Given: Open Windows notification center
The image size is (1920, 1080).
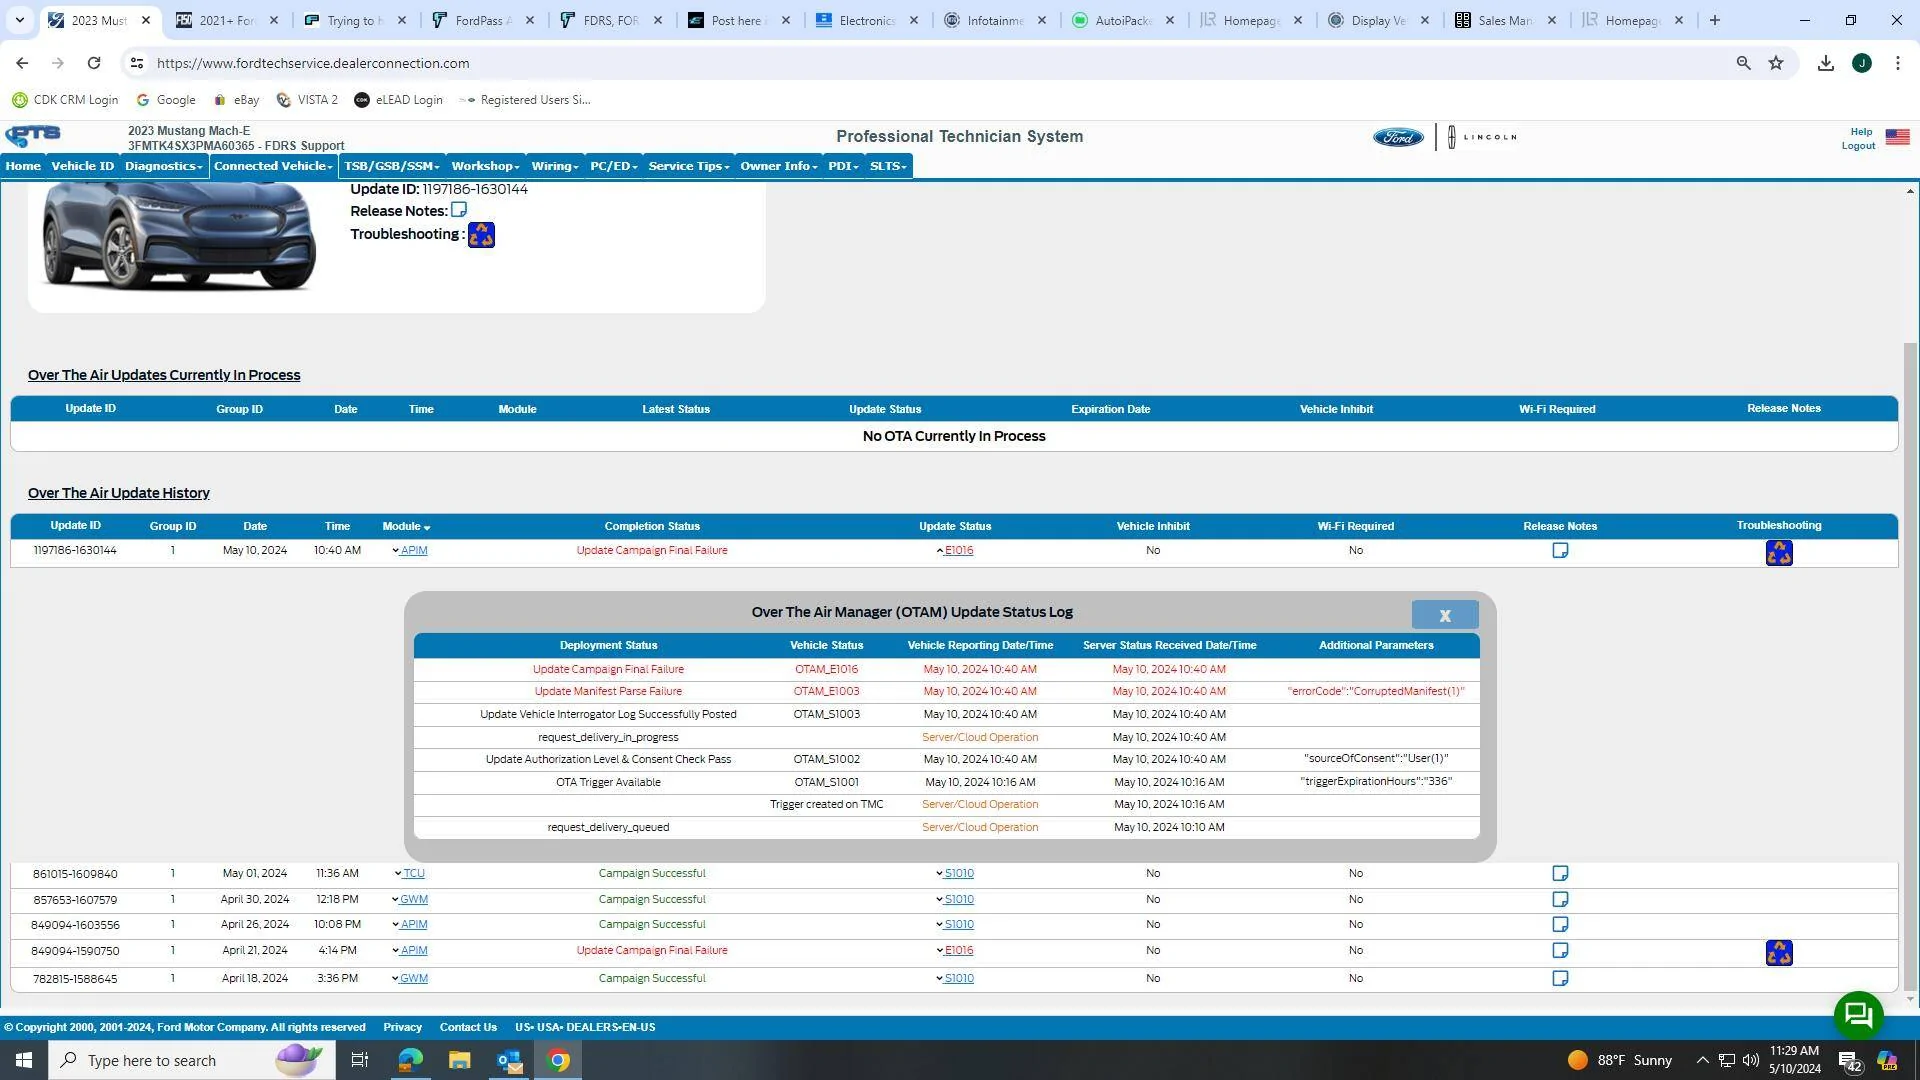Looking at the screenshot, I should [x=1849, y=1061].
